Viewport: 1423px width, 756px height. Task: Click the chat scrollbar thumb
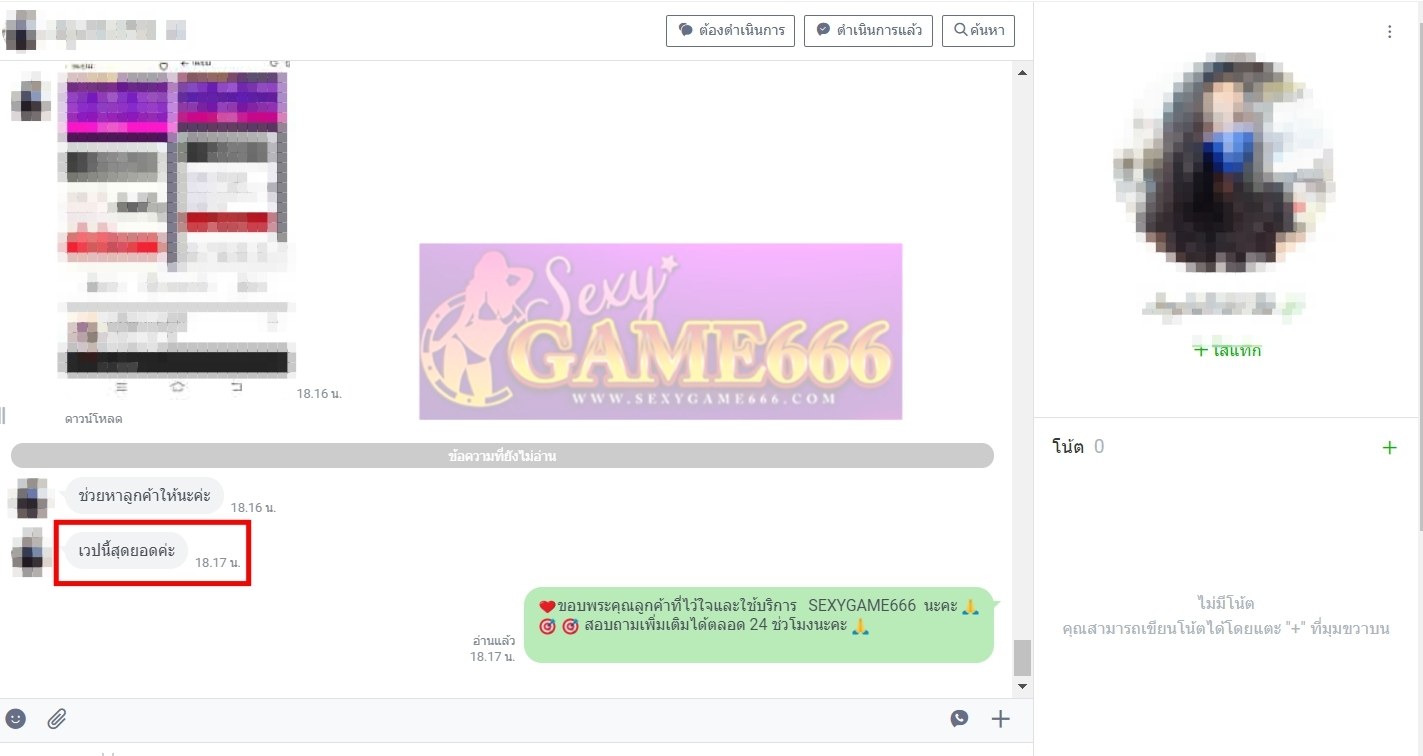(1021, 657)
